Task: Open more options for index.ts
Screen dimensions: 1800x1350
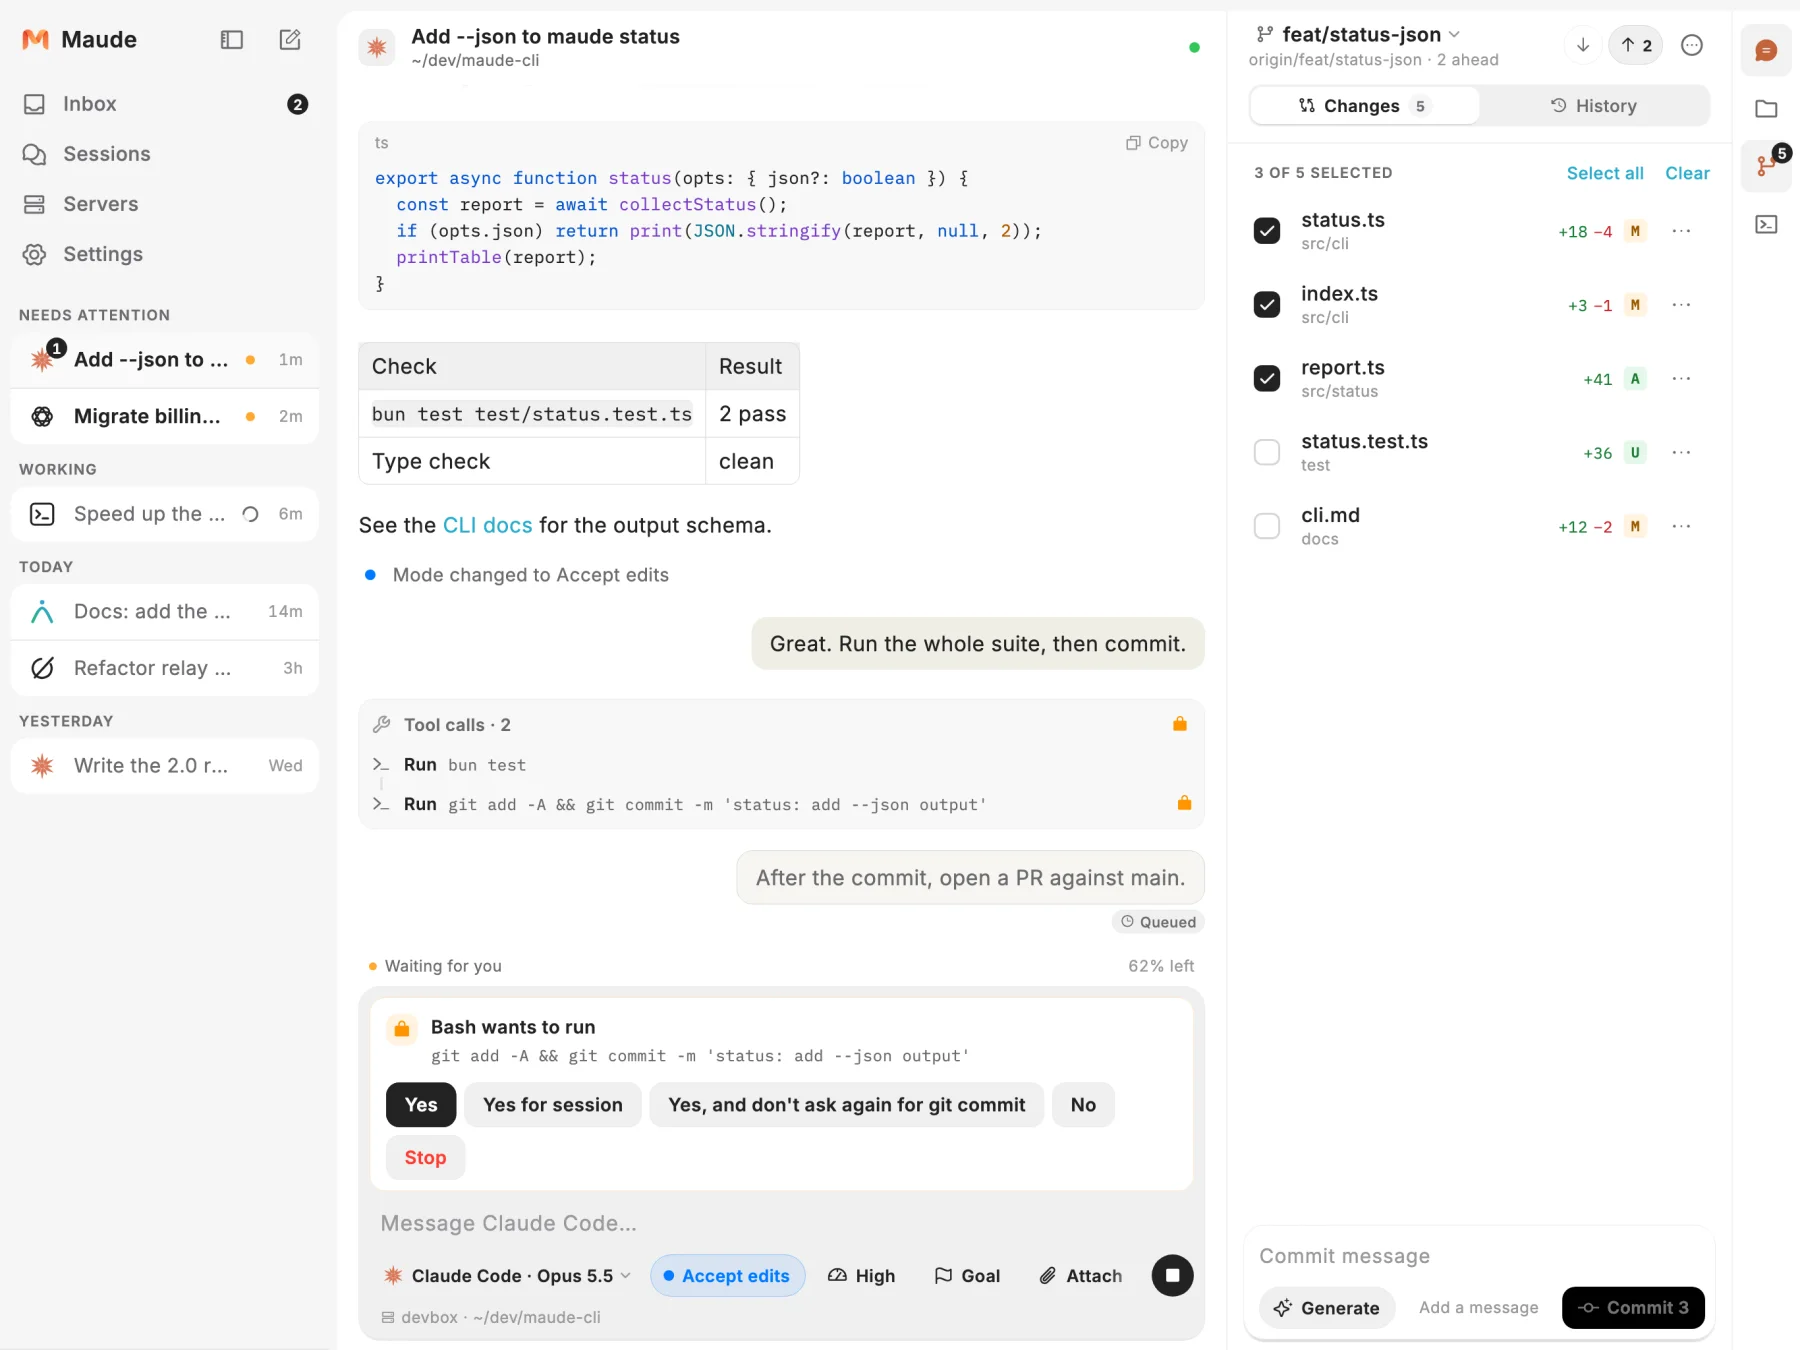Action: [x=1681, y=305]
